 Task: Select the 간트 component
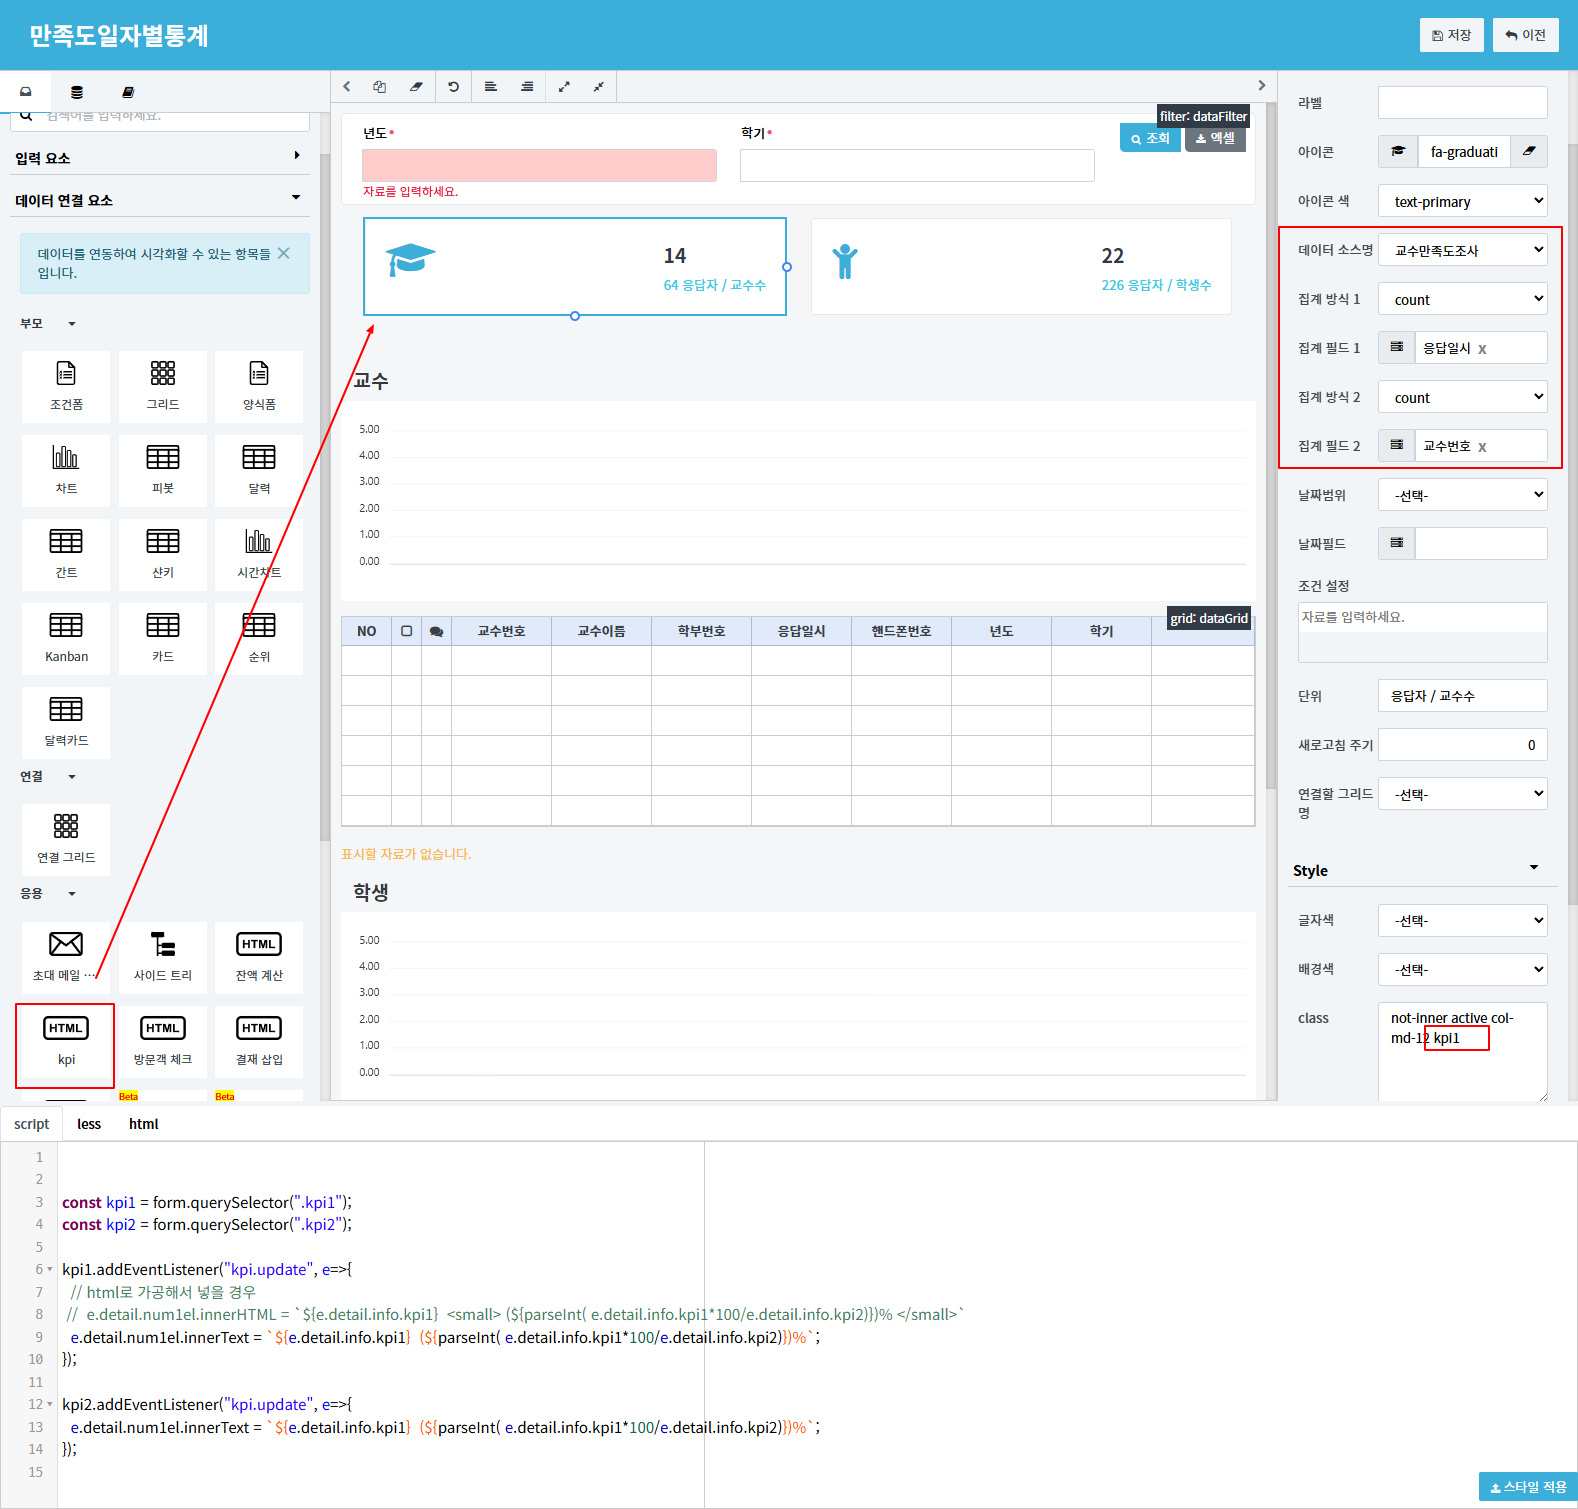pos(66,554)
